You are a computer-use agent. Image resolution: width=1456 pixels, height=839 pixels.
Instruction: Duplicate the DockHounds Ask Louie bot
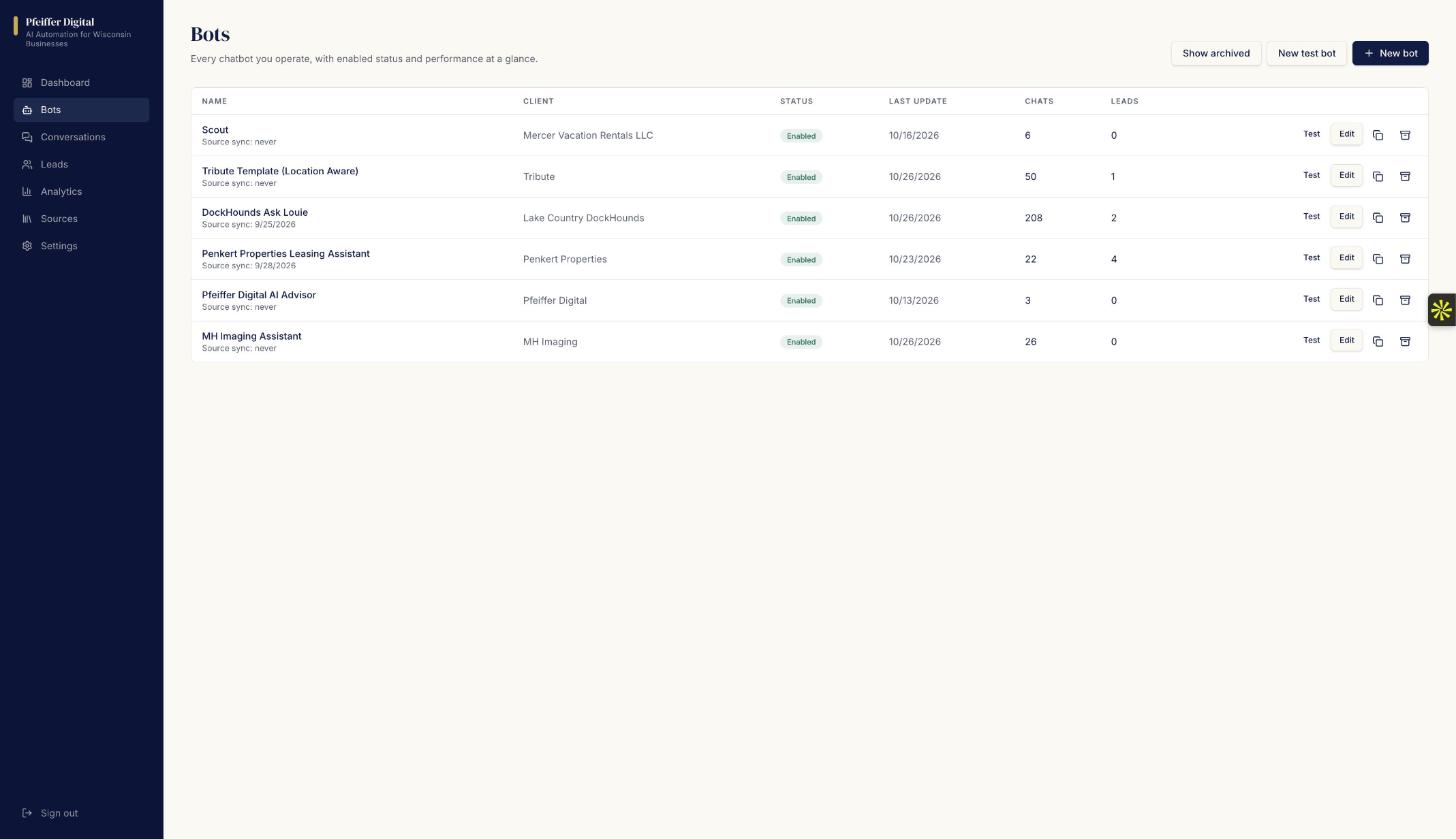(x=1378, y=217)
